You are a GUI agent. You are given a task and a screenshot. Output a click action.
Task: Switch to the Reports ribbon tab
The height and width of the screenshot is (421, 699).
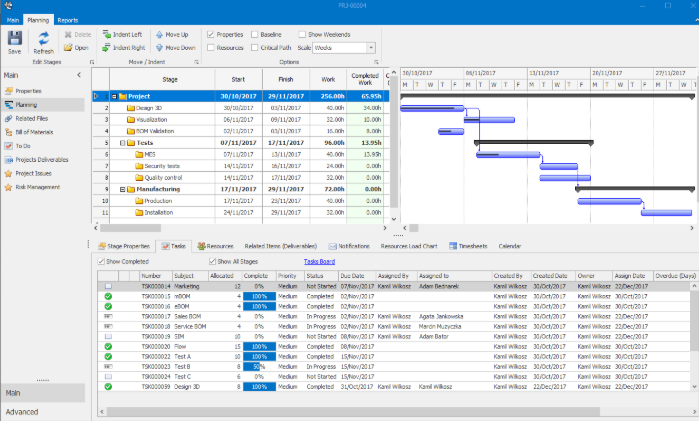68,20
